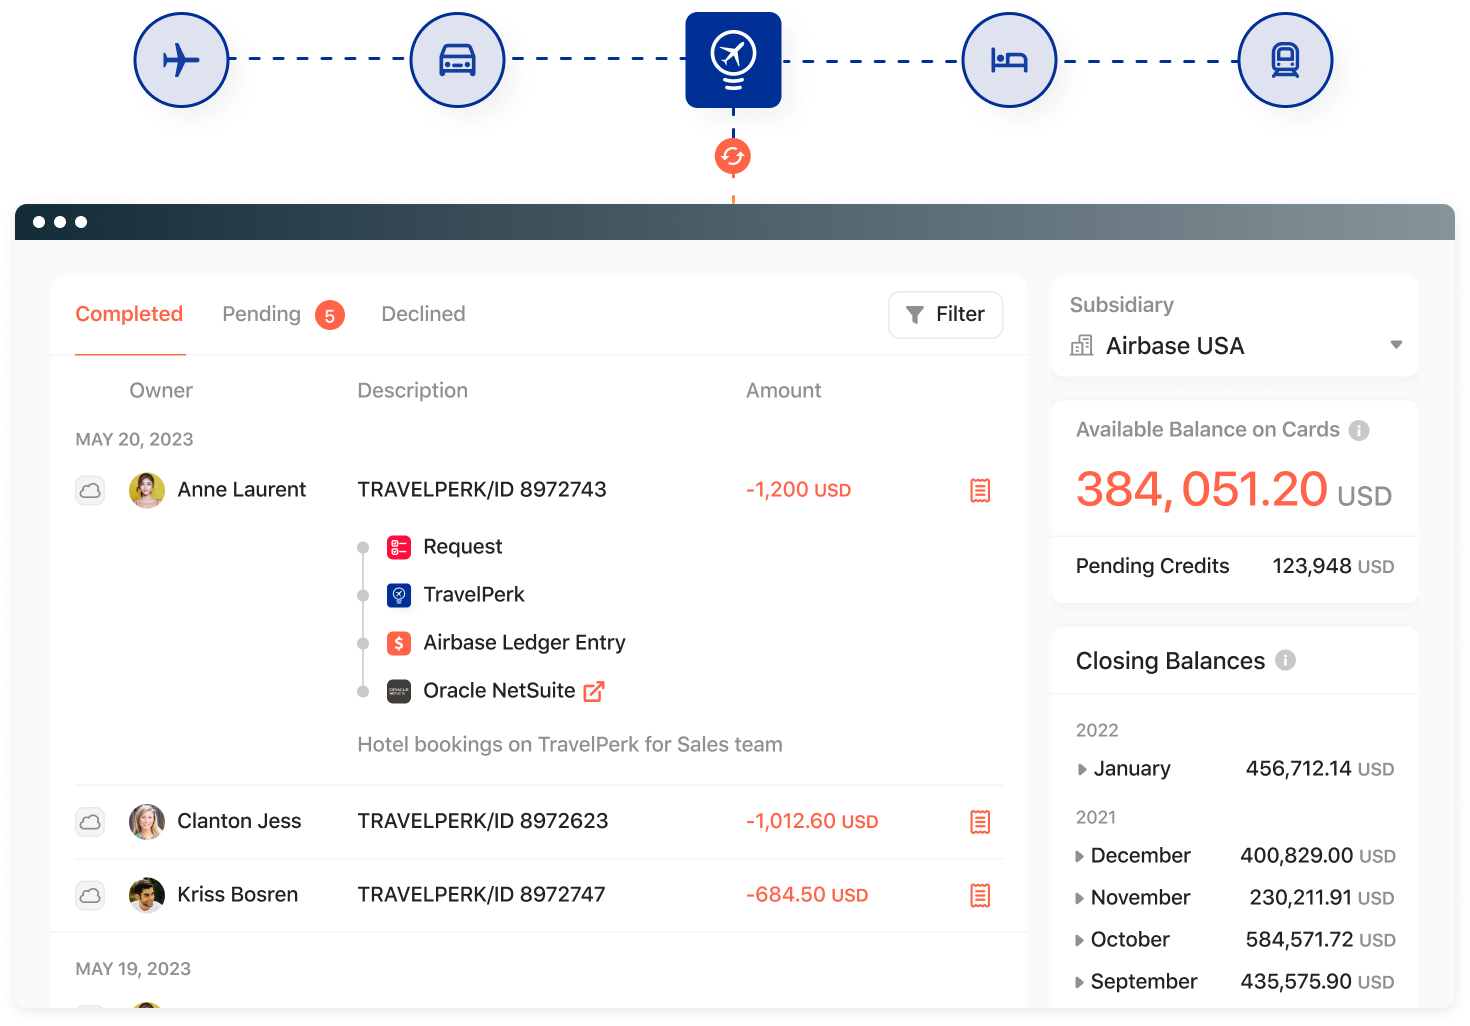The height and width of the screenshot is (1026, 1470).
Task: Click cloud sync icon beside Anne Laurent
Action: point(90,490)
